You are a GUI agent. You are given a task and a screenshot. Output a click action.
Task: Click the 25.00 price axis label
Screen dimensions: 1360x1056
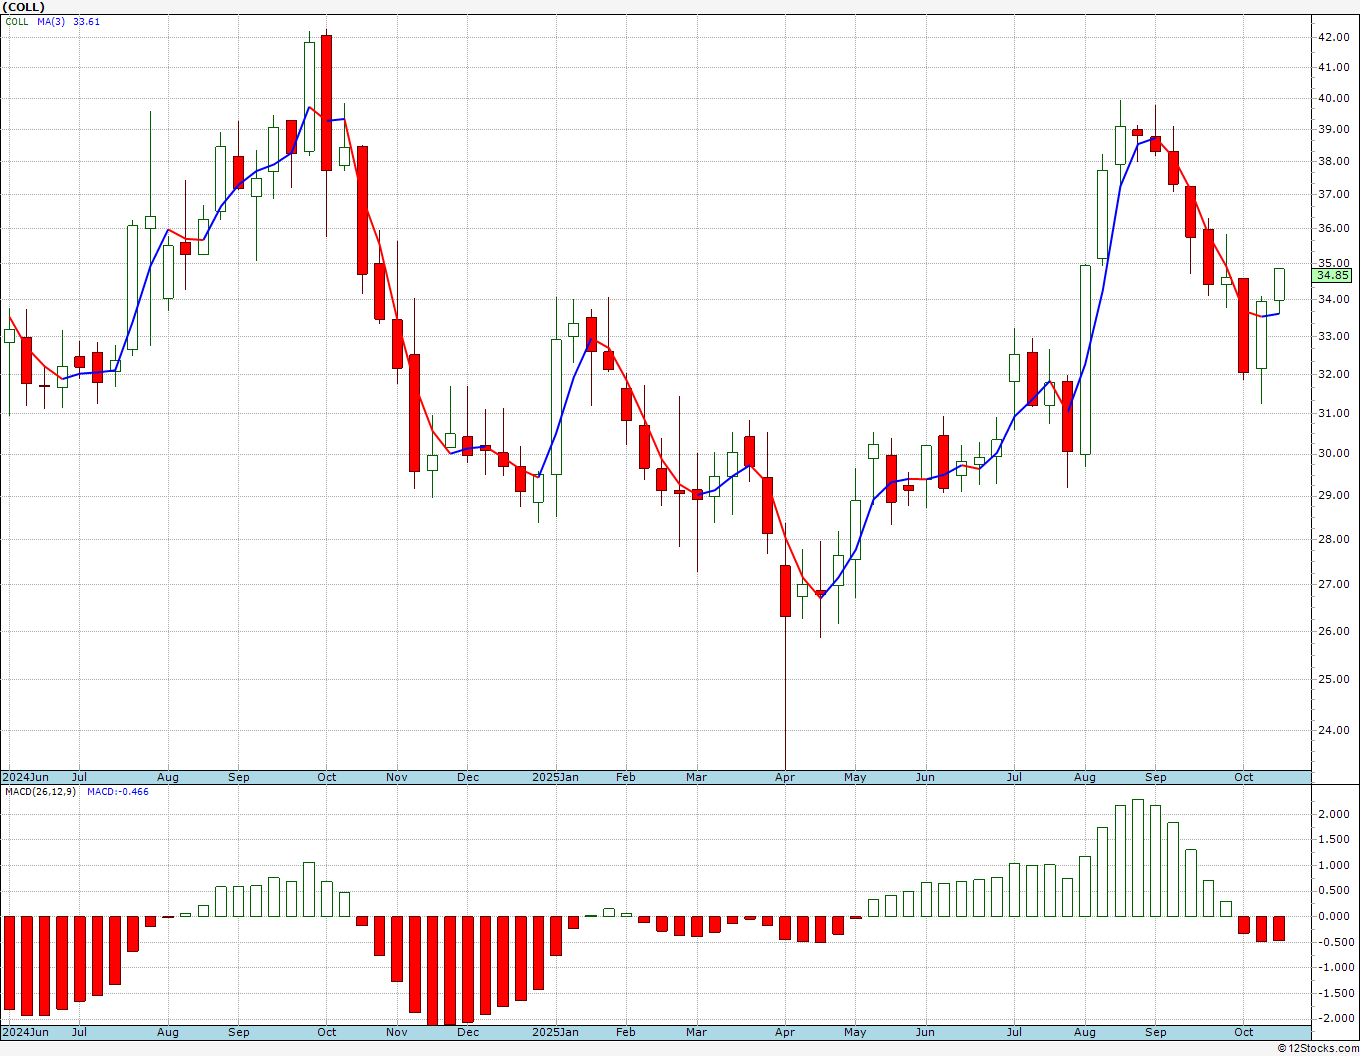coord(1334,679)
